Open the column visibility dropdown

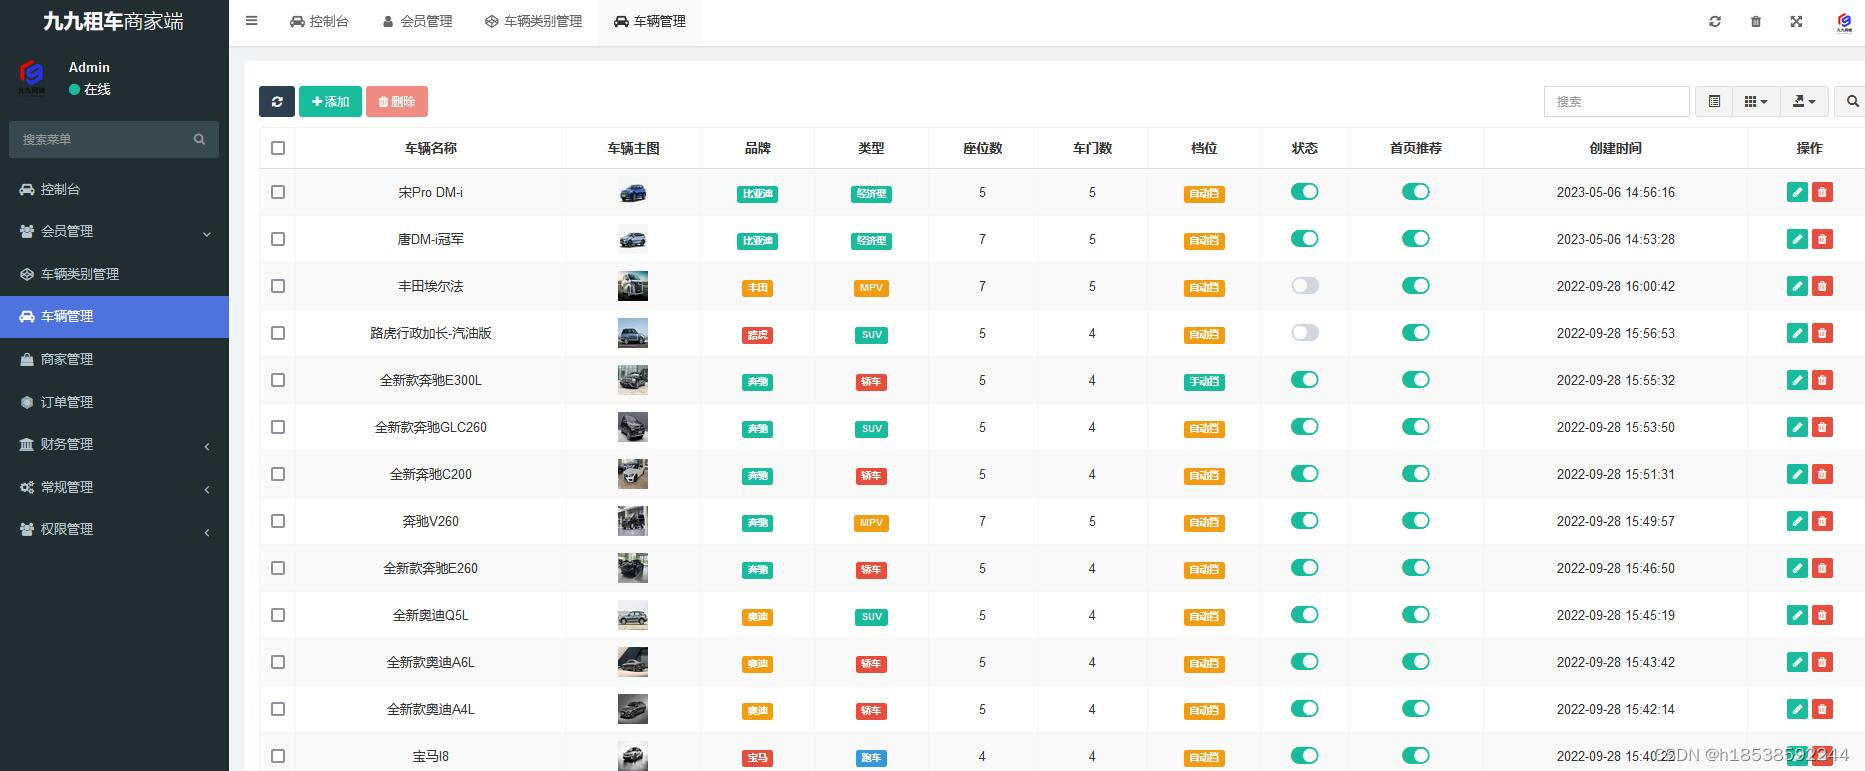[x=1756, y=101]
